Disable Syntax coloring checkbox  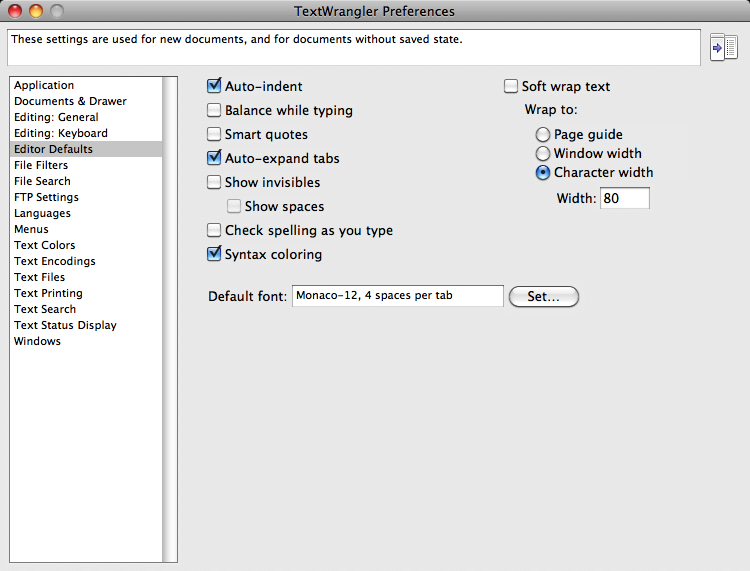(x=214, y=255)
